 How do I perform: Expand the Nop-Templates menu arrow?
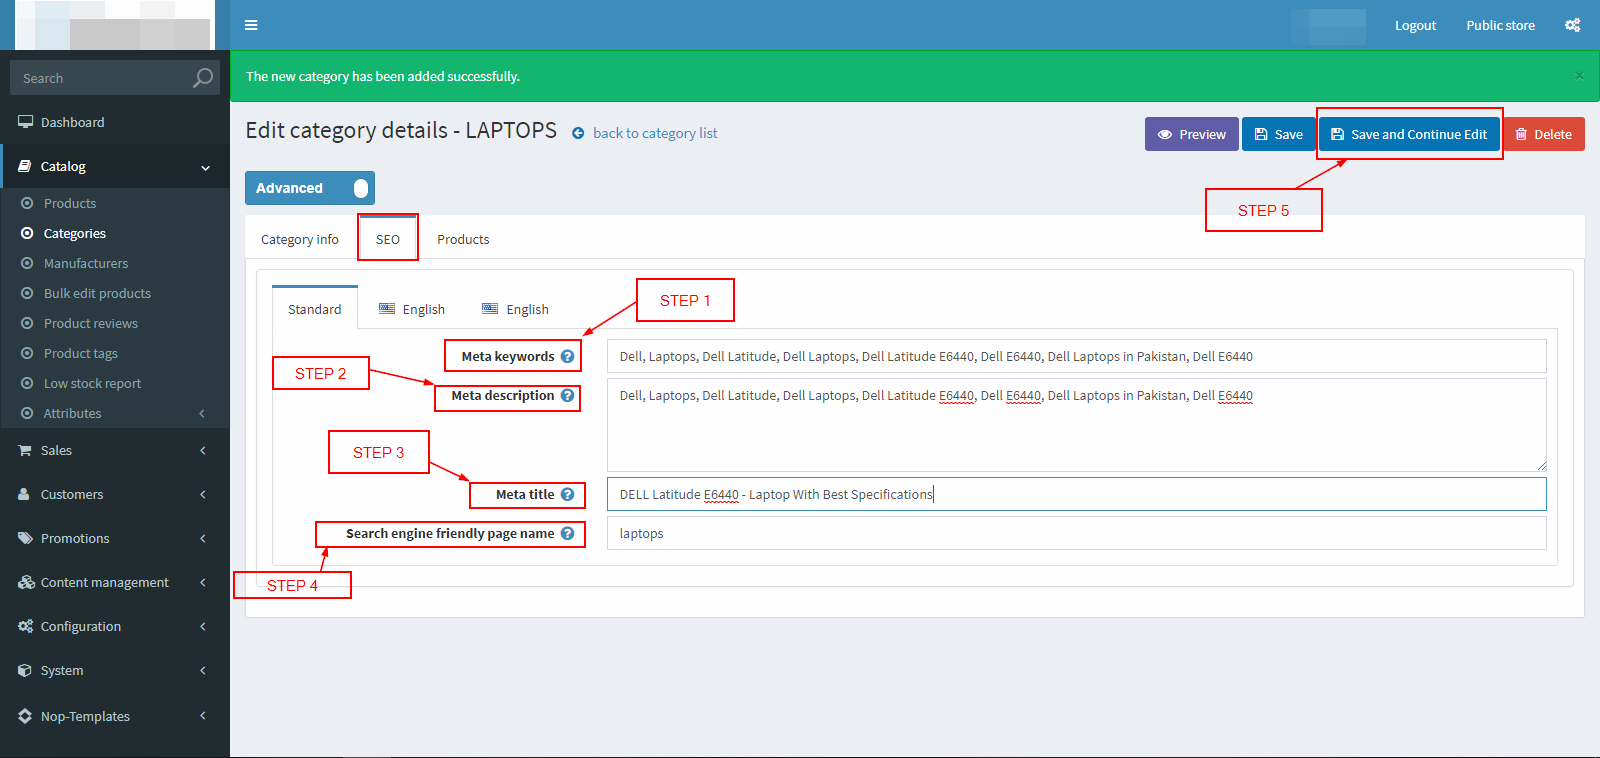pos(203,716)
